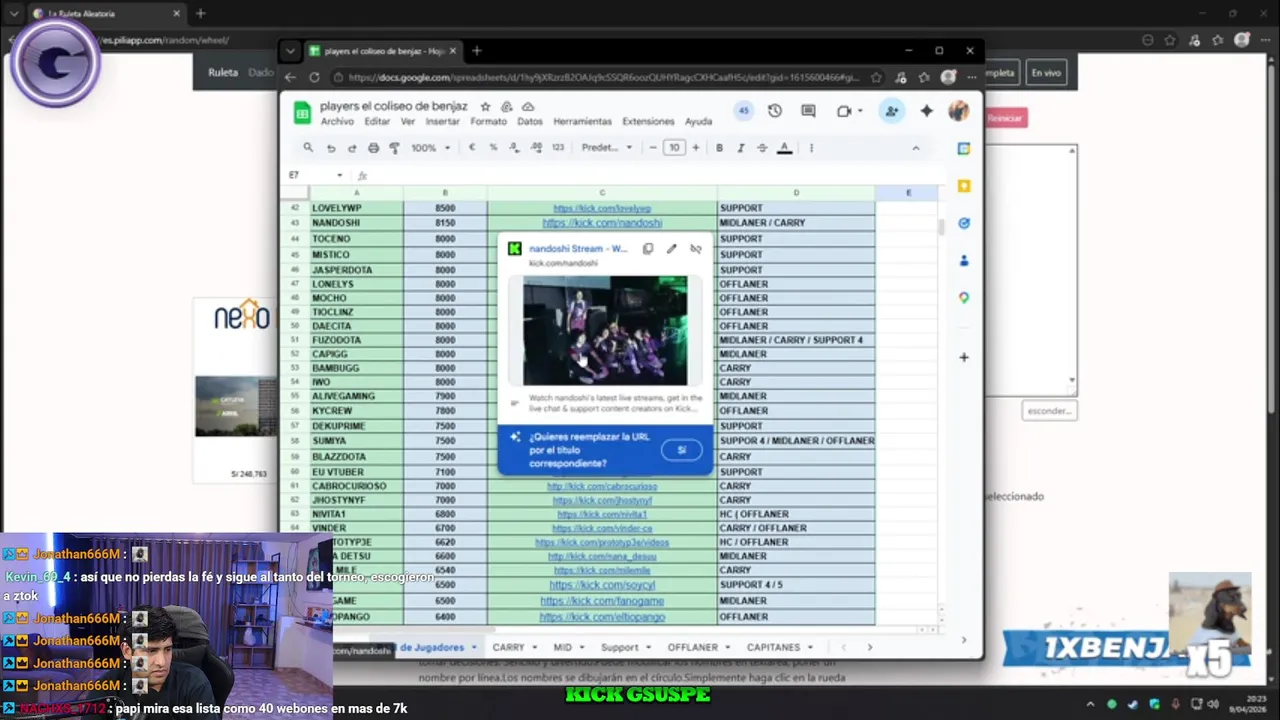1280x720 pixels.
Task: Open Google Calendar side panel icon
Action: 964,149
